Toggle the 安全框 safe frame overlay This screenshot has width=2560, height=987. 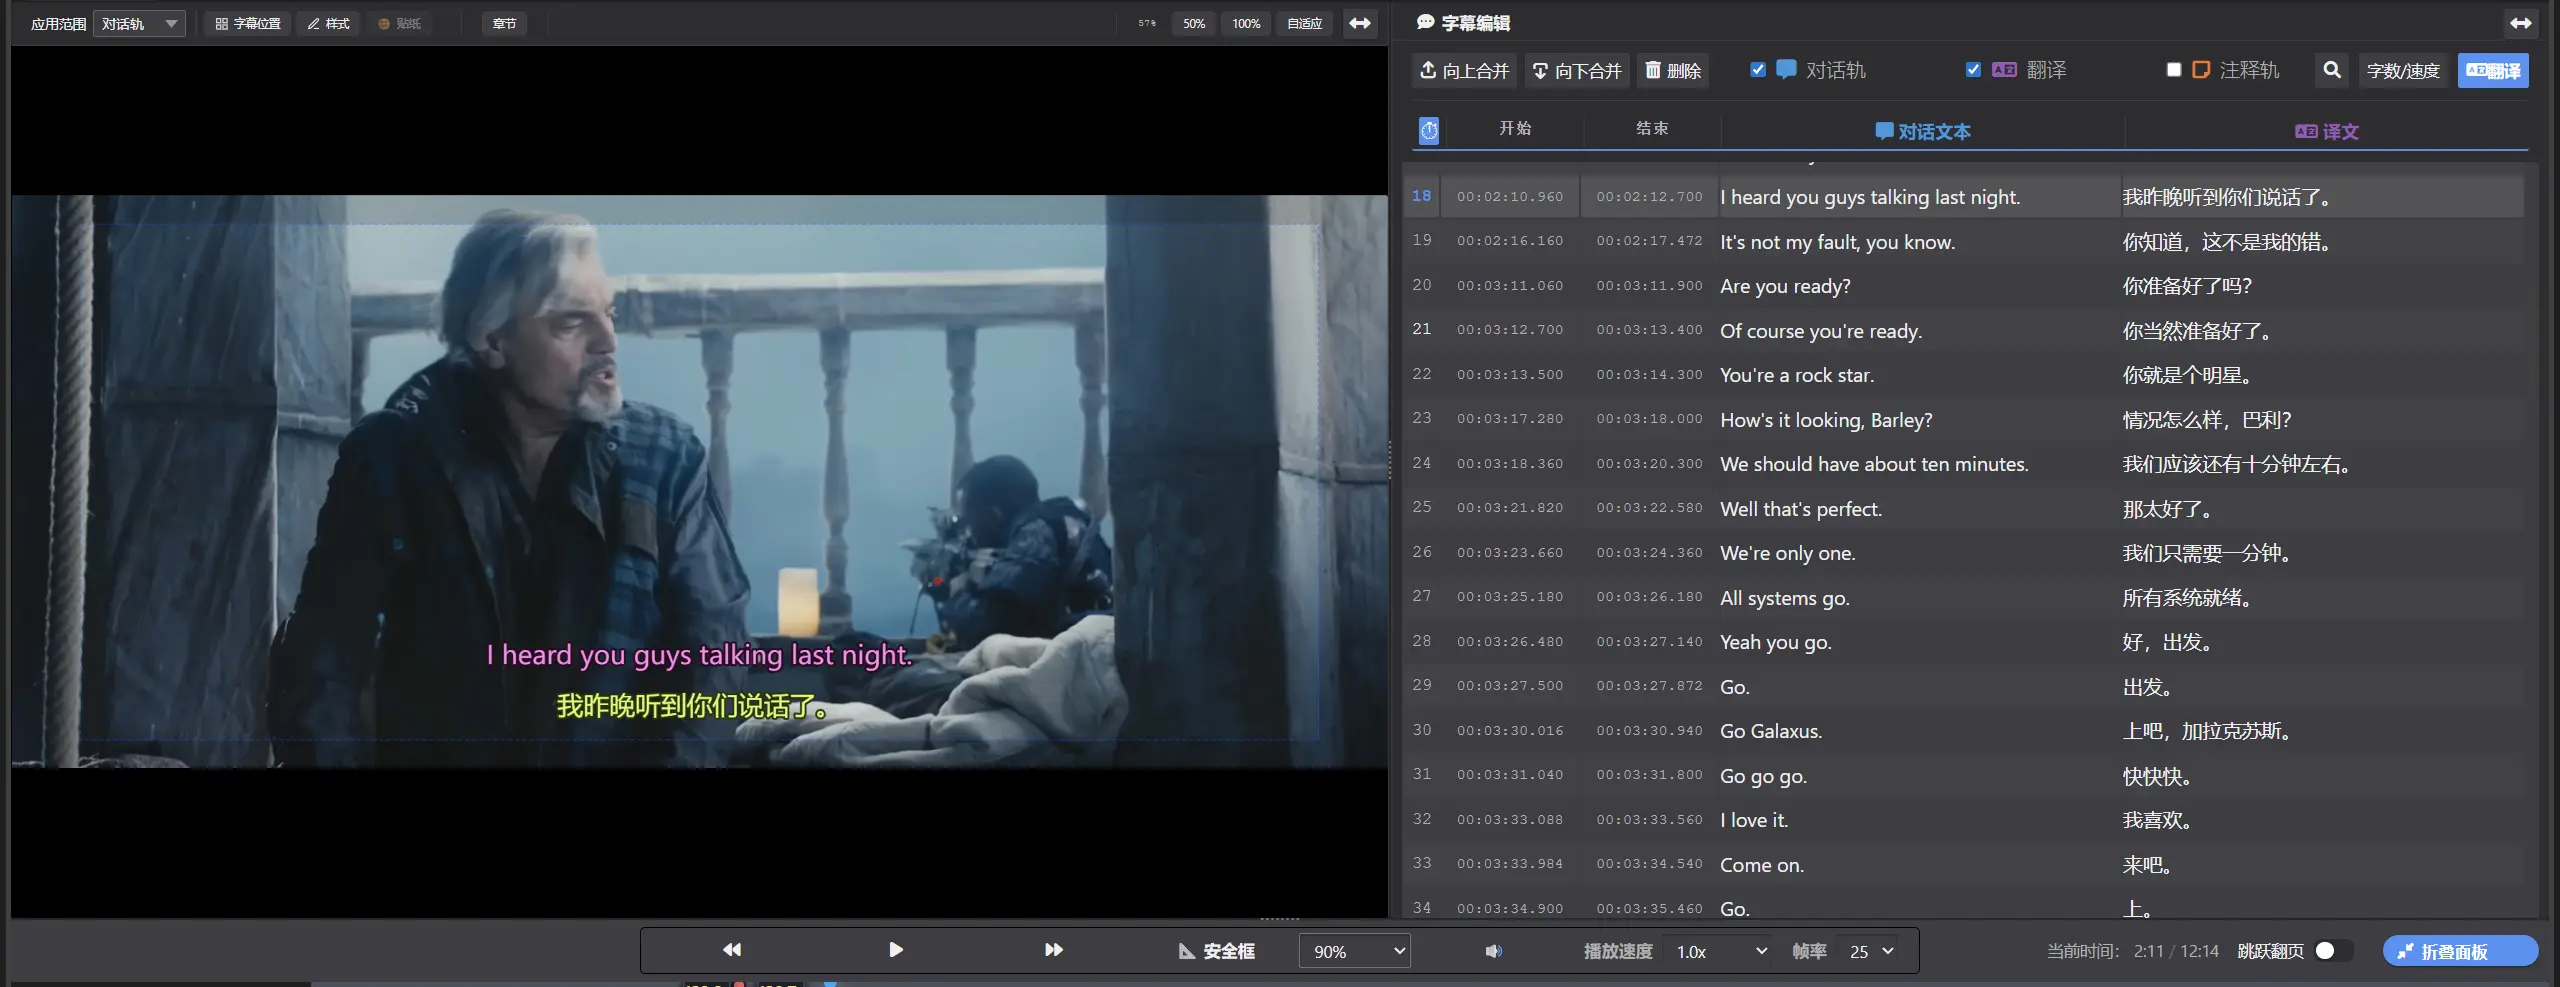point(1216,951)
